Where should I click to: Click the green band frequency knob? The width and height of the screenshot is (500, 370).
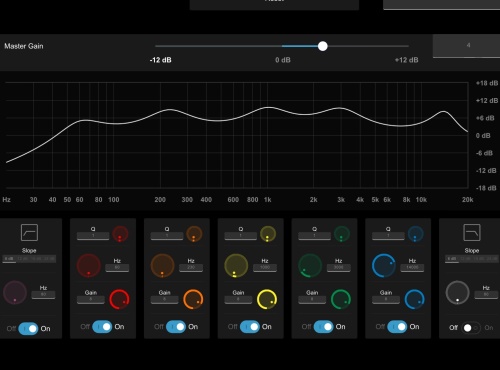pos(310,266)
